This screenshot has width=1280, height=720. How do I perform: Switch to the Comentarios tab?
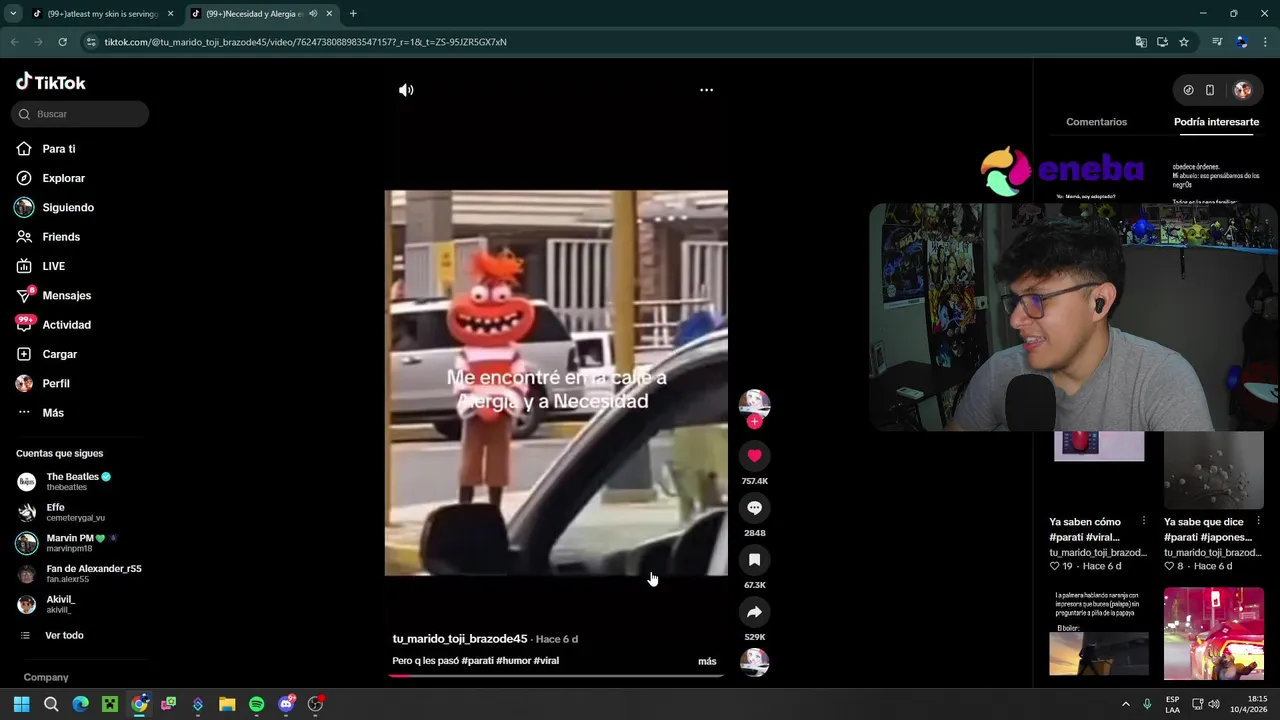pos(1096,122)
